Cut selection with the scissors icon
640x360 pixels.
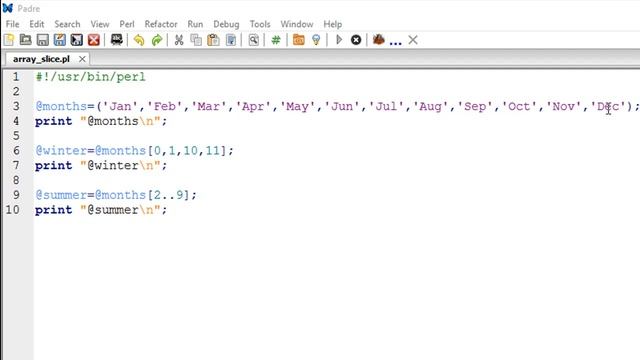coord(179,40)
